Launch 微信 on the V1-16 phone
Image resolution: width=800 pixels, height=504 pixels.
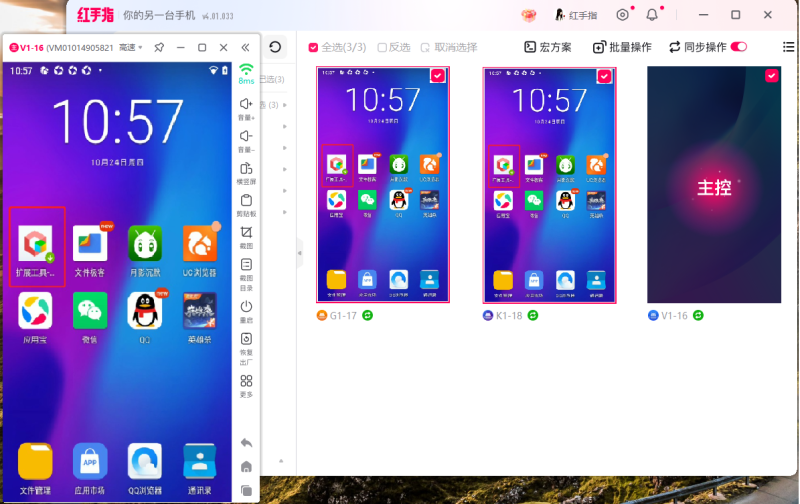pos(90,310)
